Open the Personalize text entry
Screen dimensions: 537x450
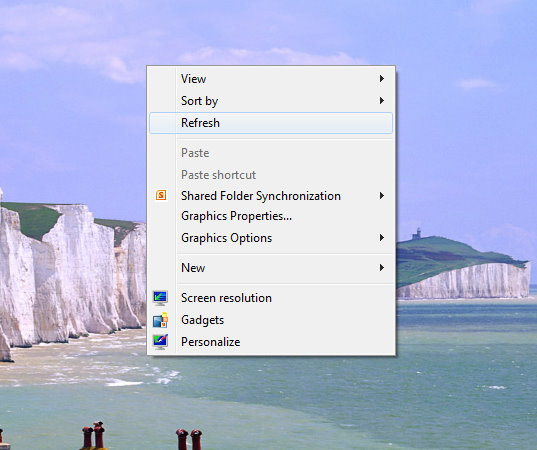click(211, 342)
